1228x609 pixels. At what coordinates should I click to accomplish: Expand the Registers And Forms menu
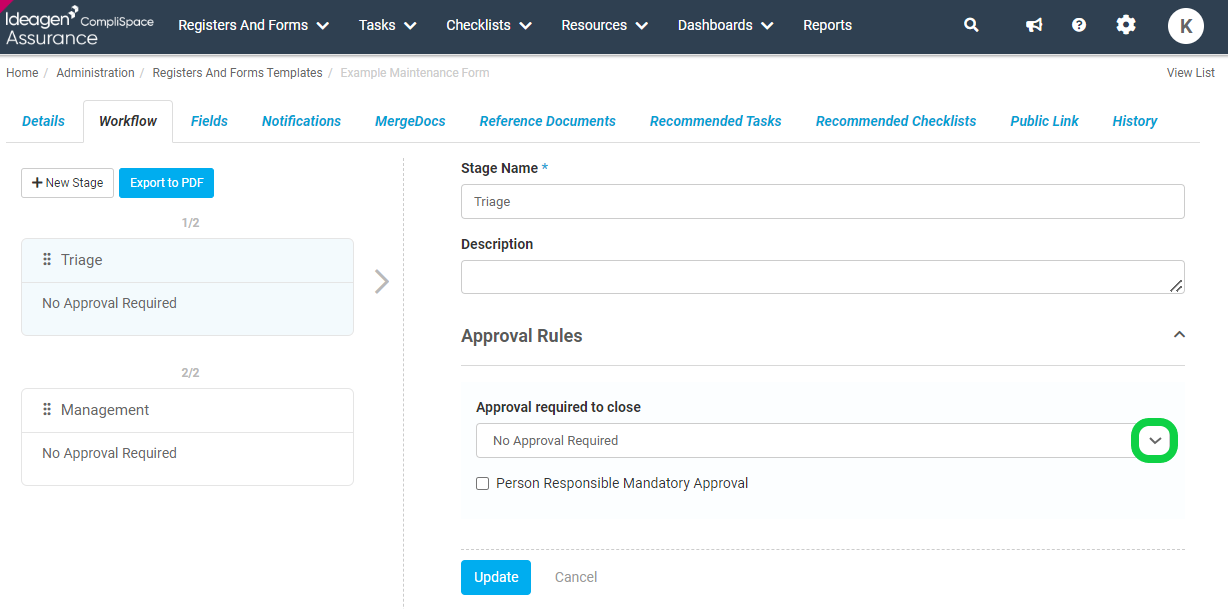(x=254, y=25)
